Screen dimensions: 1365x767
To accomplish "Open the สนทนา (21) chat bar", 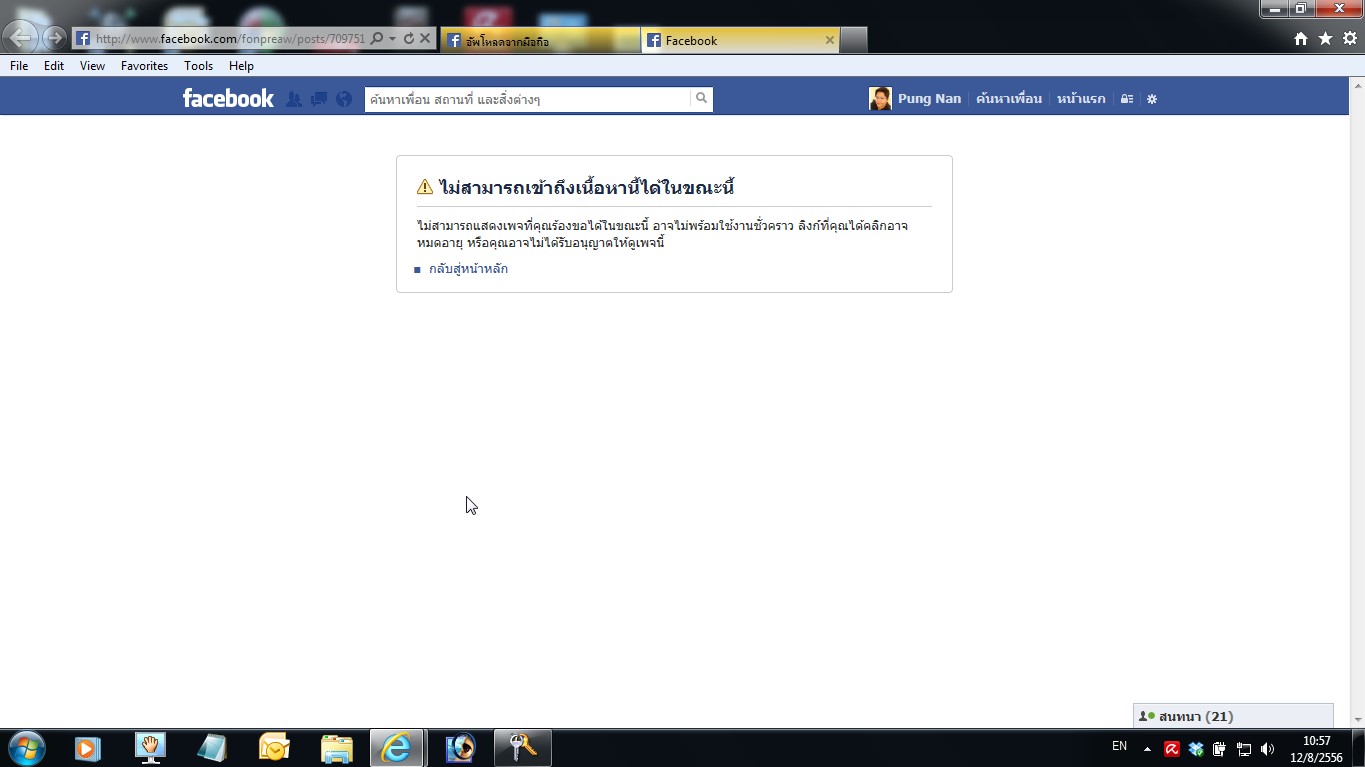I will [x=1233, y=716].
